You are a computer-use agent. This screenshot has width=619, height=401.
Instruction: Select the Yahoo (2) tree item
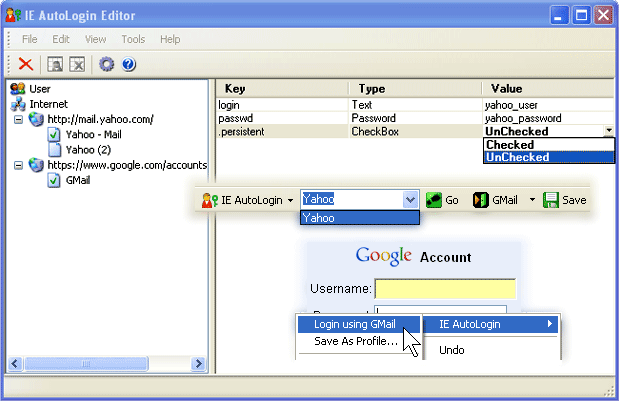[x=88, y=150]
